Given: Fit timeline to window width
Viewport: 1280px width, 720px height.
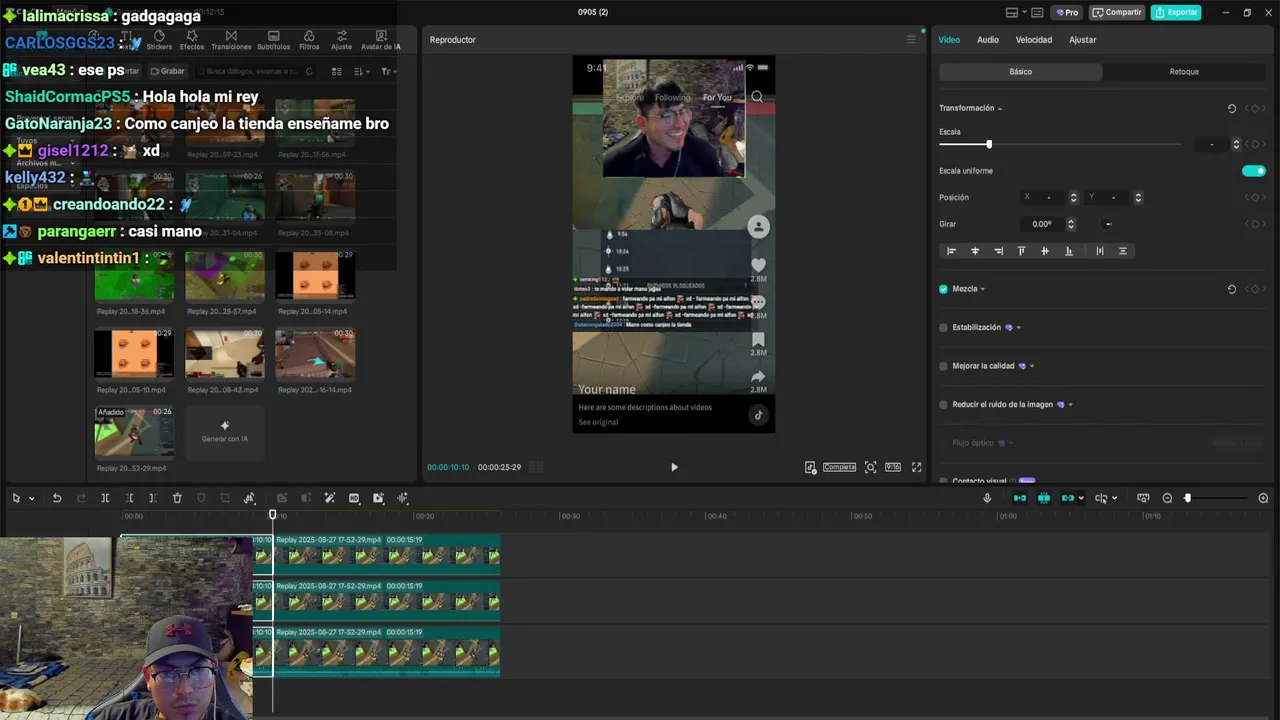Looking at the screenshot, I should [x=1143, y=498].
